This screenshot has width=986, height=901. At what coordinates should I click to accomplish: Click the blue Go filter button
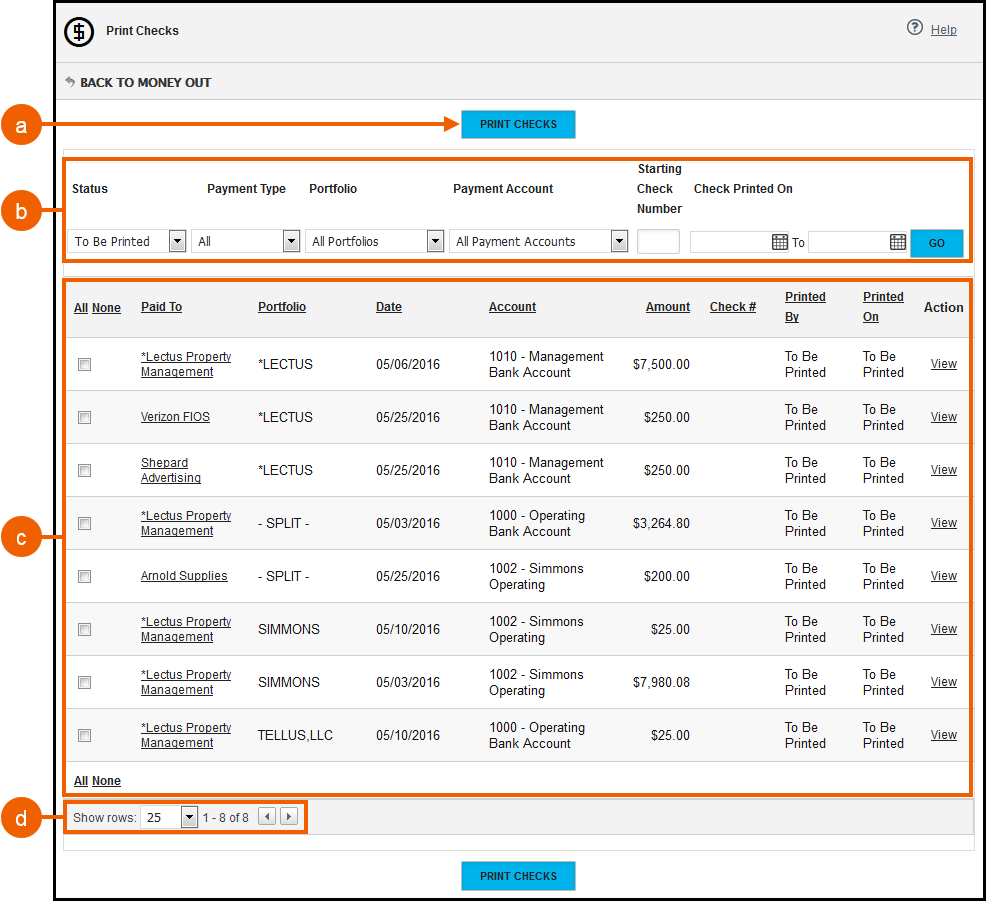coord(936,243)
